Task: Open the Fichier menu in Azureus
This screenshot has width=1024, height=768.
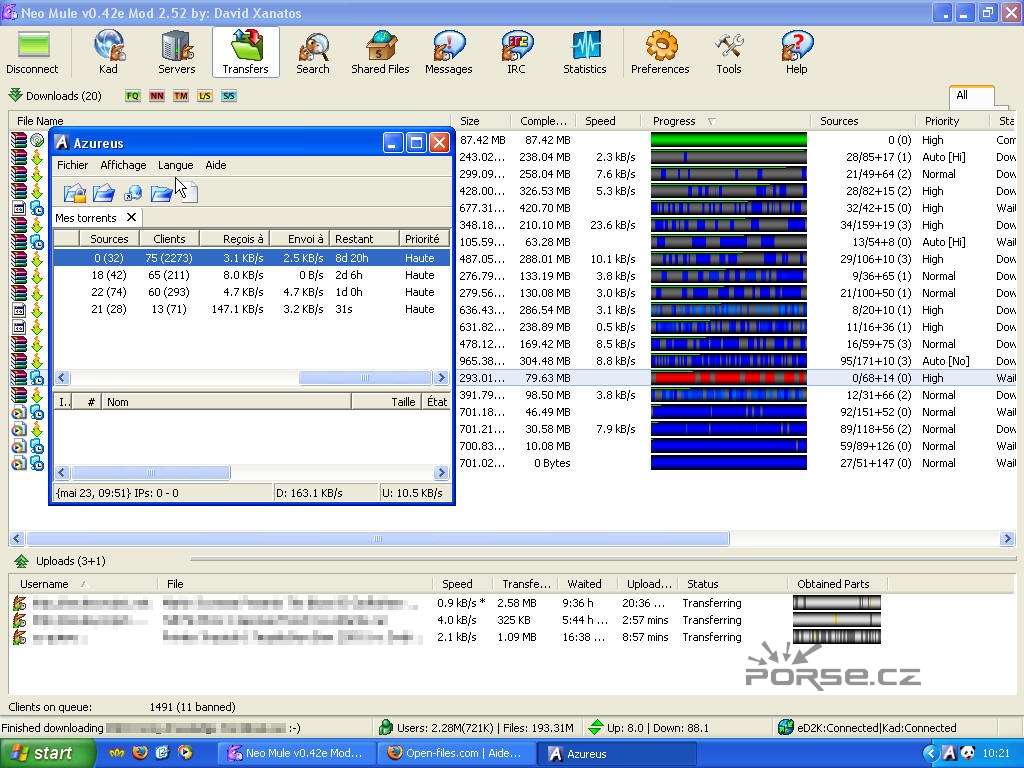Action: [x=72, y=165]
